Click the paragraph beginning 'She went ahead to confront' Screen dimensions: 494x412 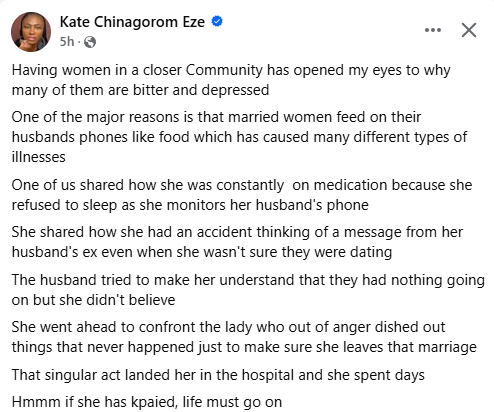pos(244,337)
